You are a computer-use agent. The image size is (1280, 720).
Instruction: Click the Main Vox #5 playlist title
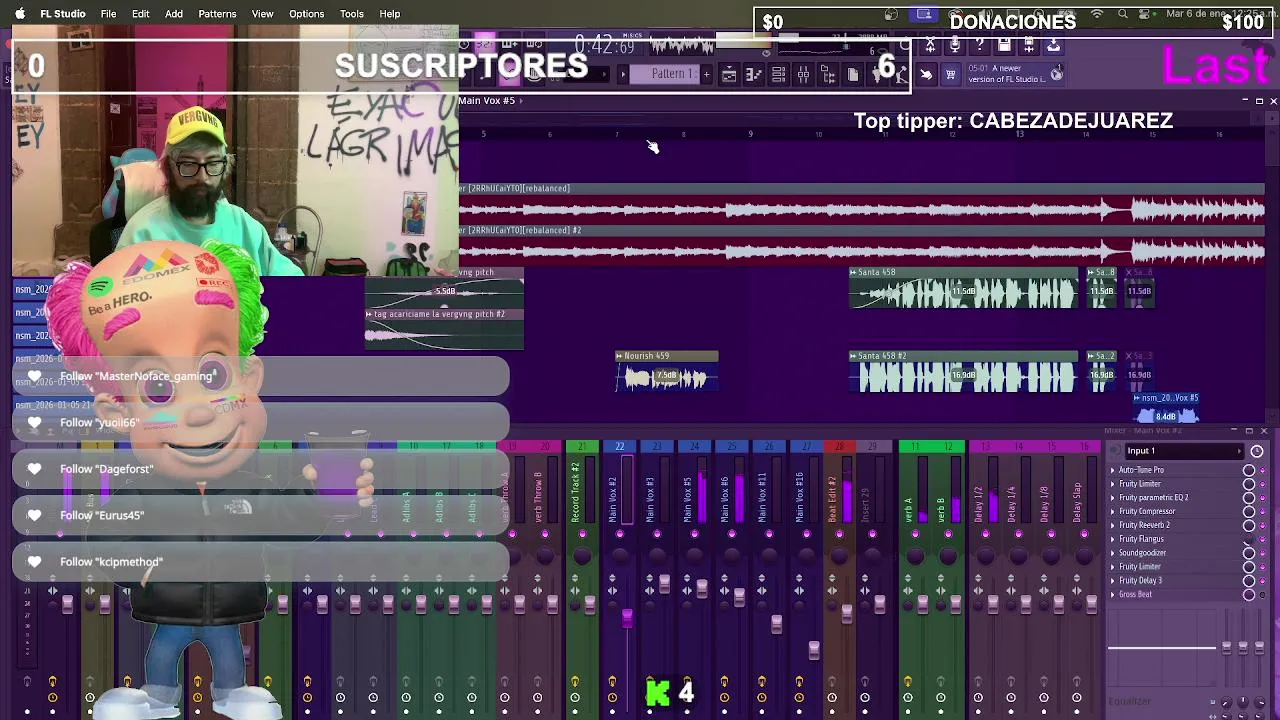click(x=486, y=100)
